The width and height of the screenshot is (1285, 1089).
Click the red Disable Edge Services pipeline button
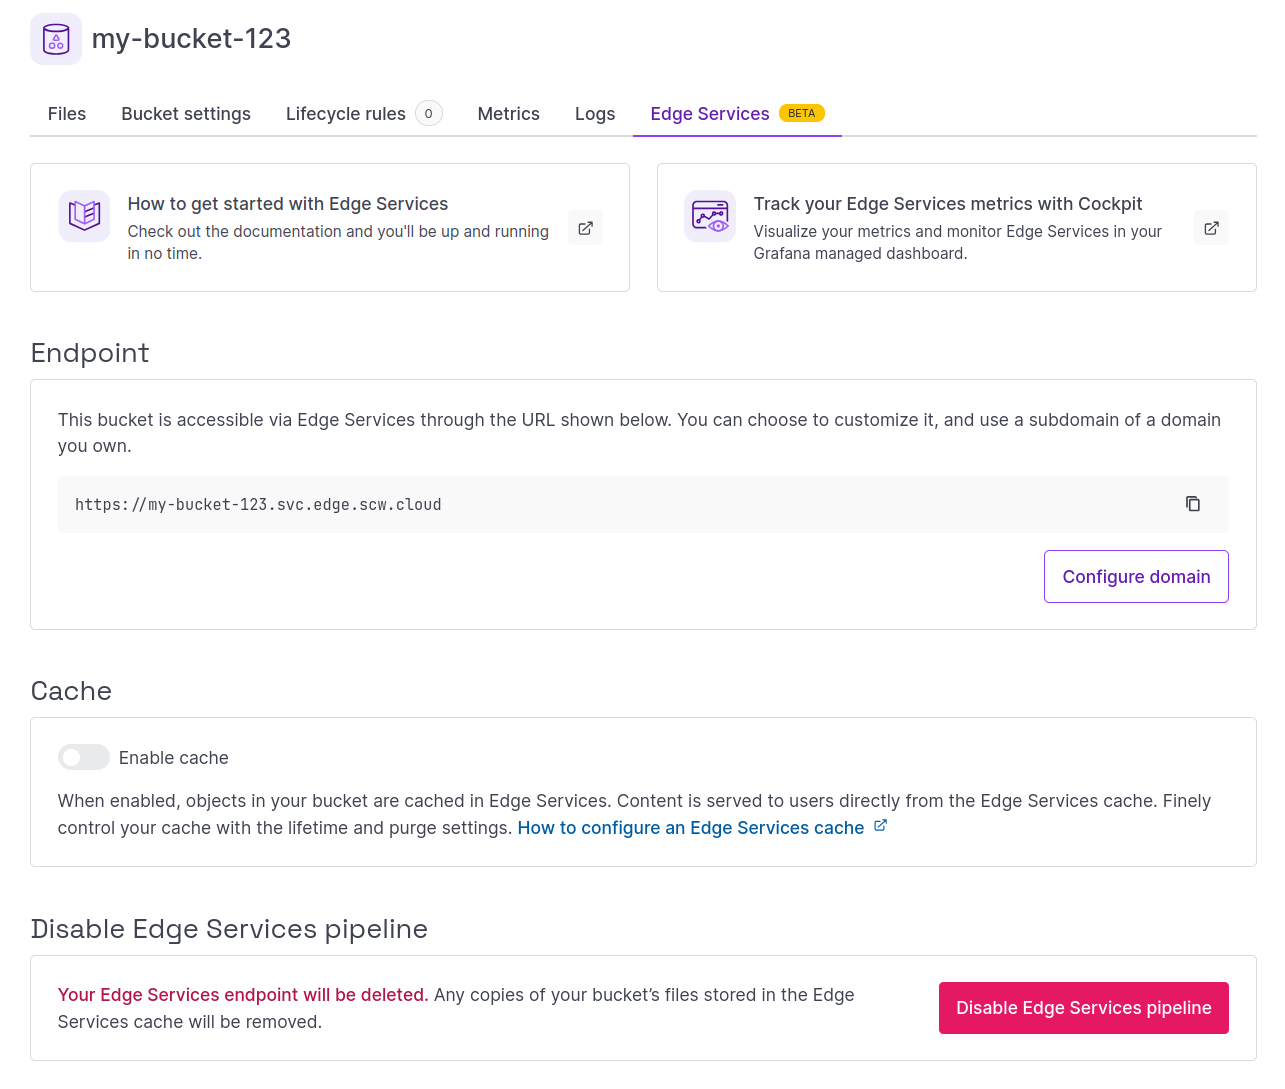tap(1083, 1008)
